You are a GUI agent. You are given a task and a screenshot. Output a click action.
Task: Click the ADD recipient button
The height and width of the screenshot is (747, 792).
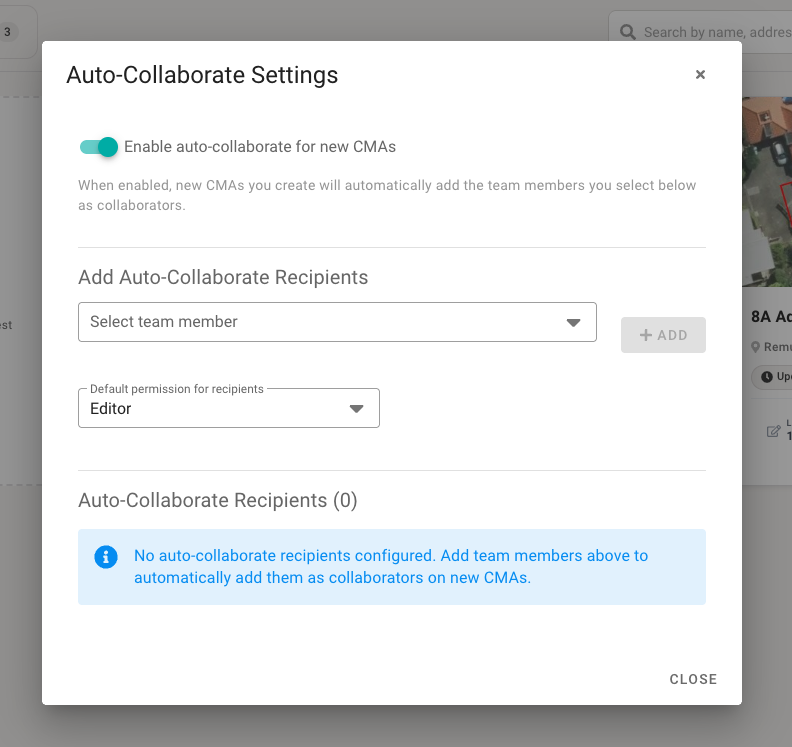tap(663, 335)
